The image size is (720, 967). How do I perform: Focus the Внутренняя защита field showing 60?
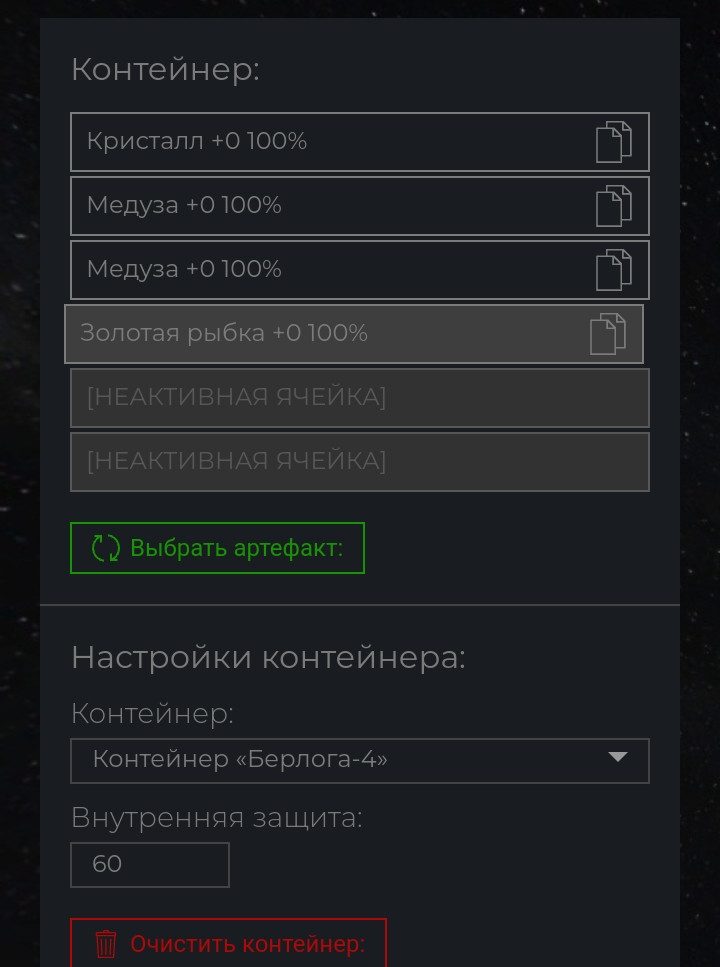coord(150,865)
